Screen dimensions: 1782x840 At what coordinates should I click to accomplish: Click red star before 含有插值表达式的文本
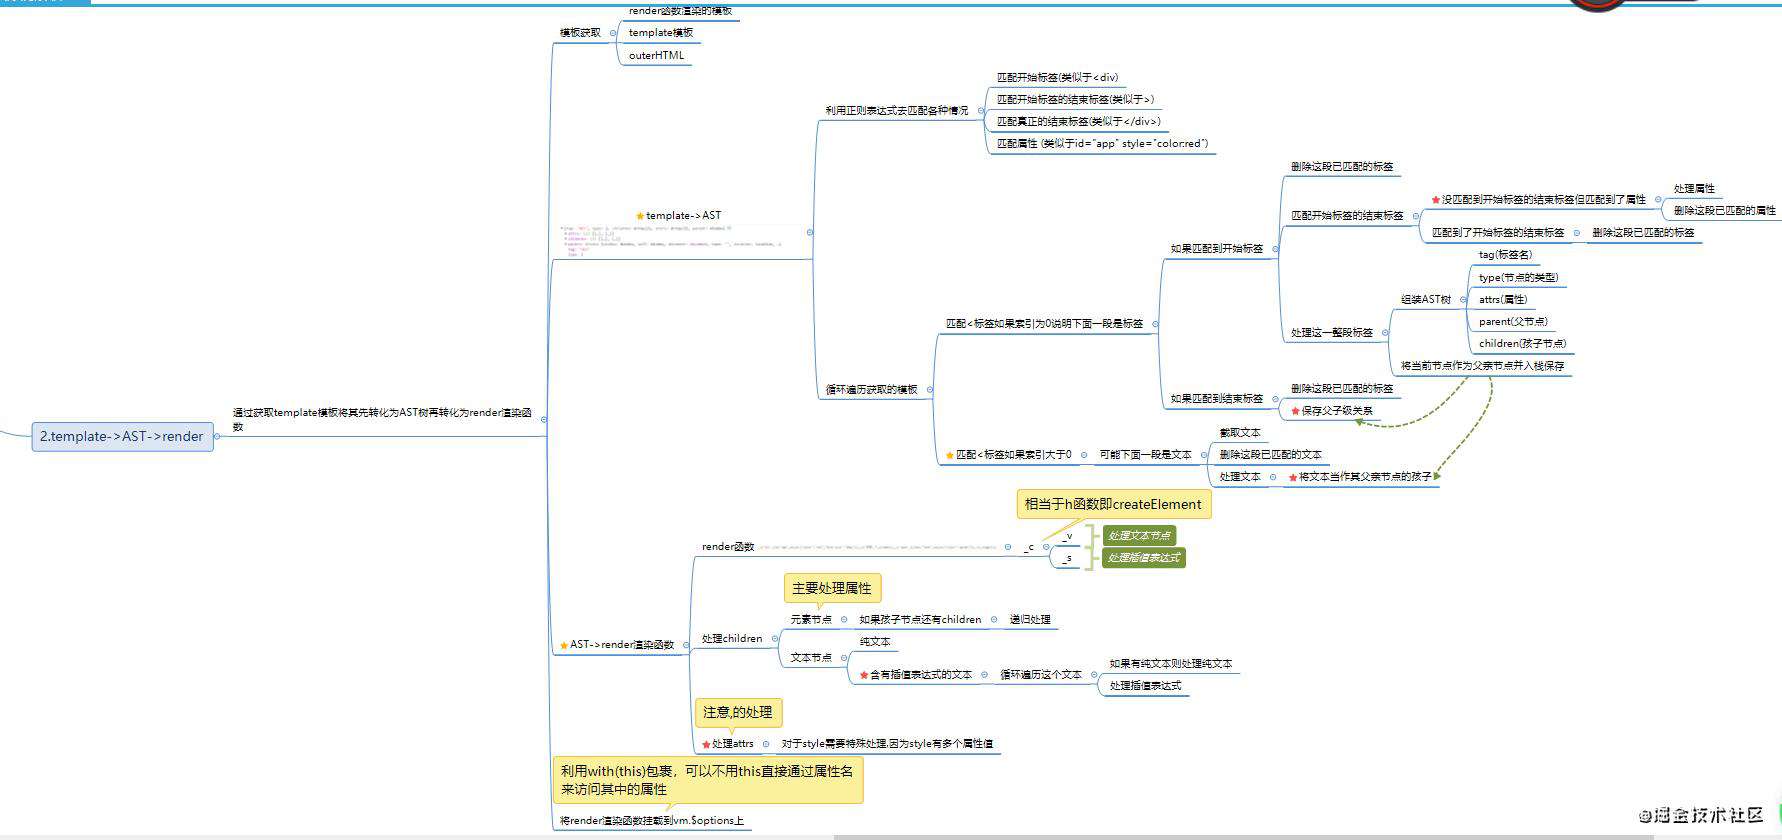[864, 675]
